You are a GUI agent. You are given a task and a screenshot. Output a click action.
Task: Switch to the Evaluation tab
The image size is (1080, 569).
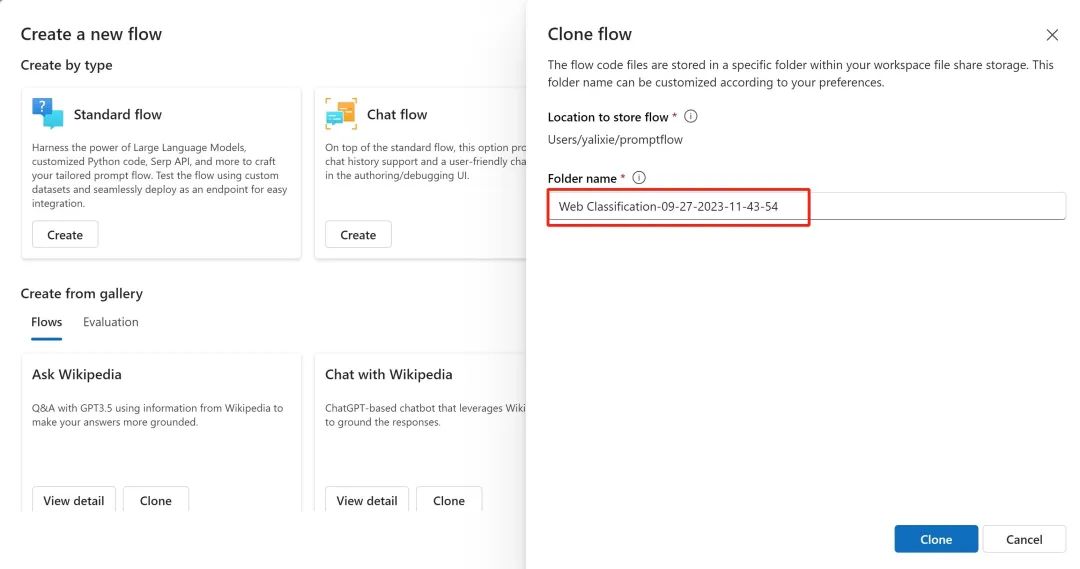coord(111,322)
